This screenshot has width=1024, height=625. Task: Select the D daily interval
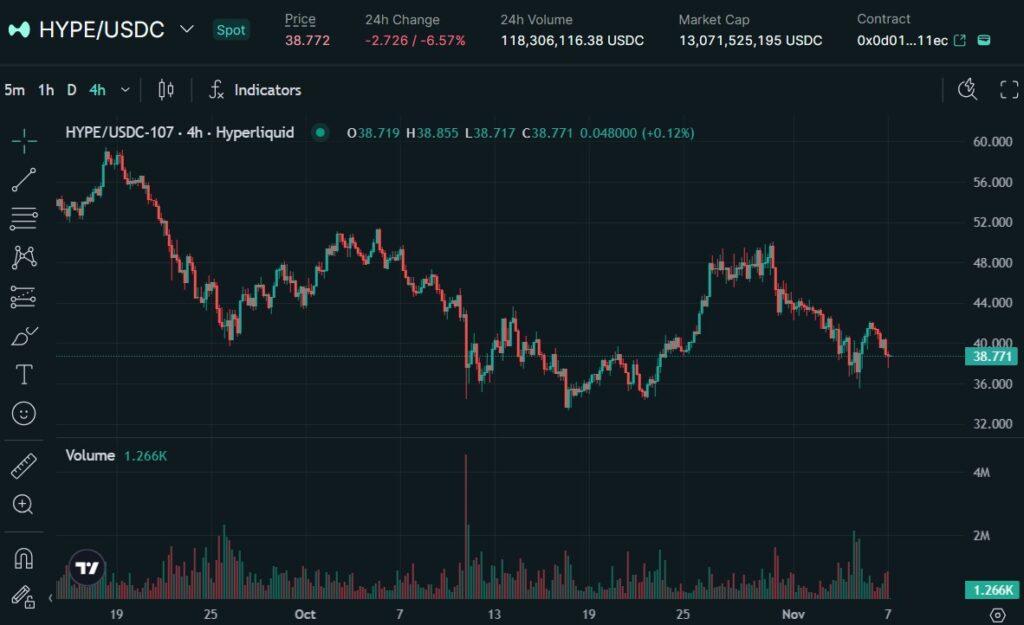click(x=71, y=89)
